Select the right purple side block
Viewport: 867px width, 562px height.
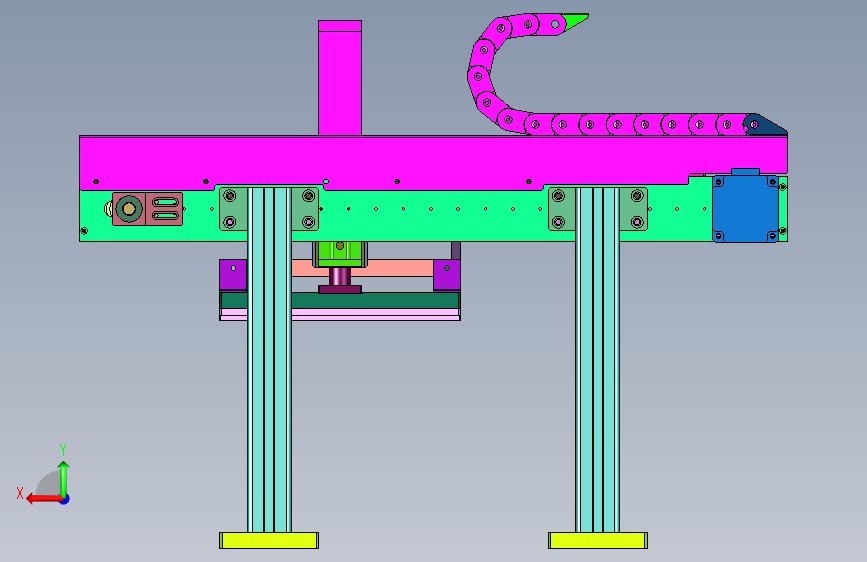(447, 275)
